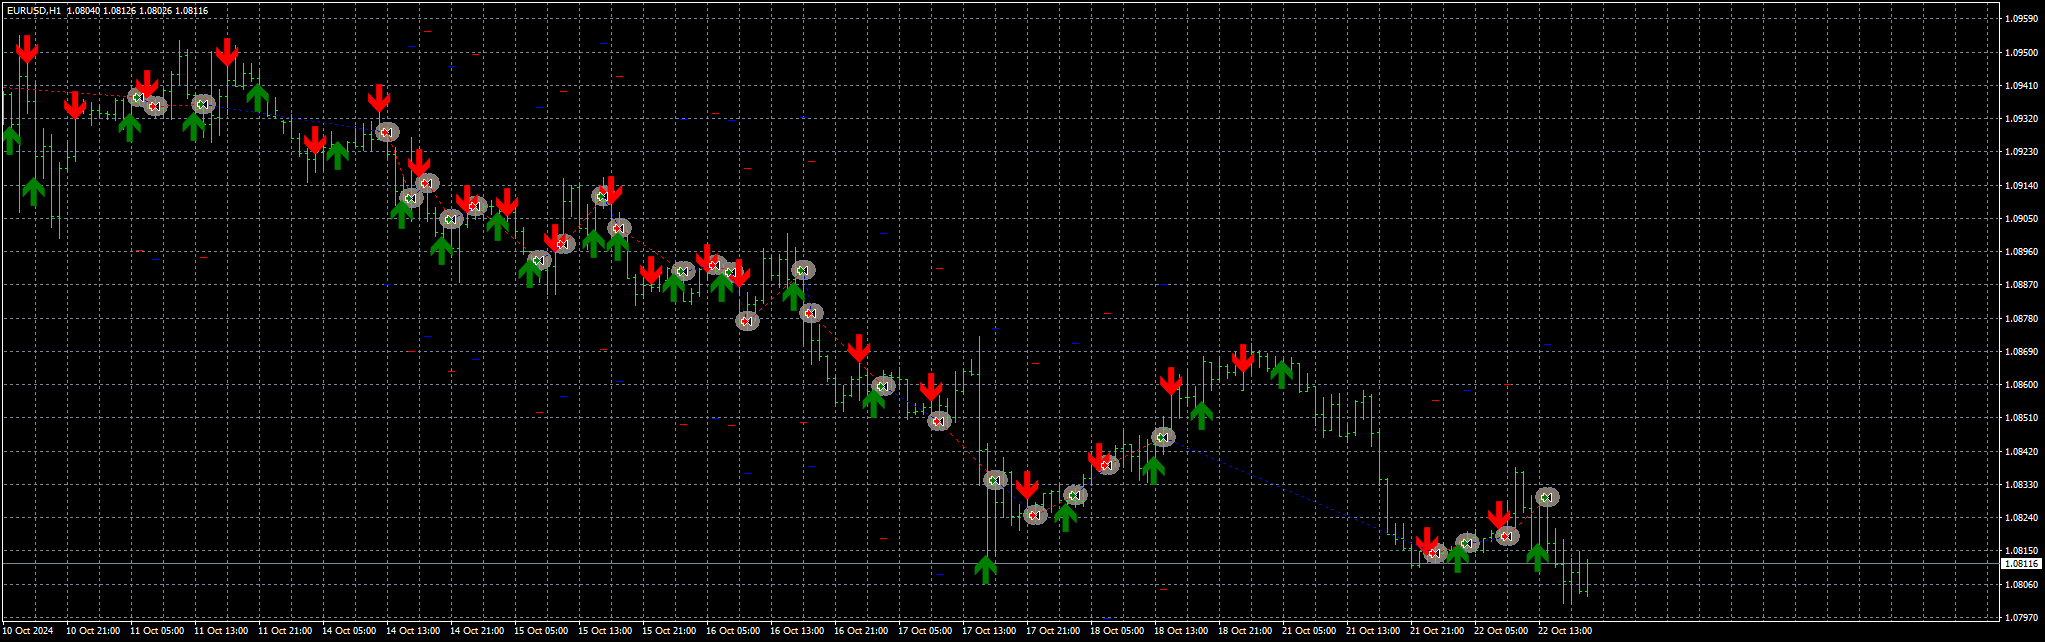
Task: Click the lowest green buy arrow on chart
Action: 986,570
